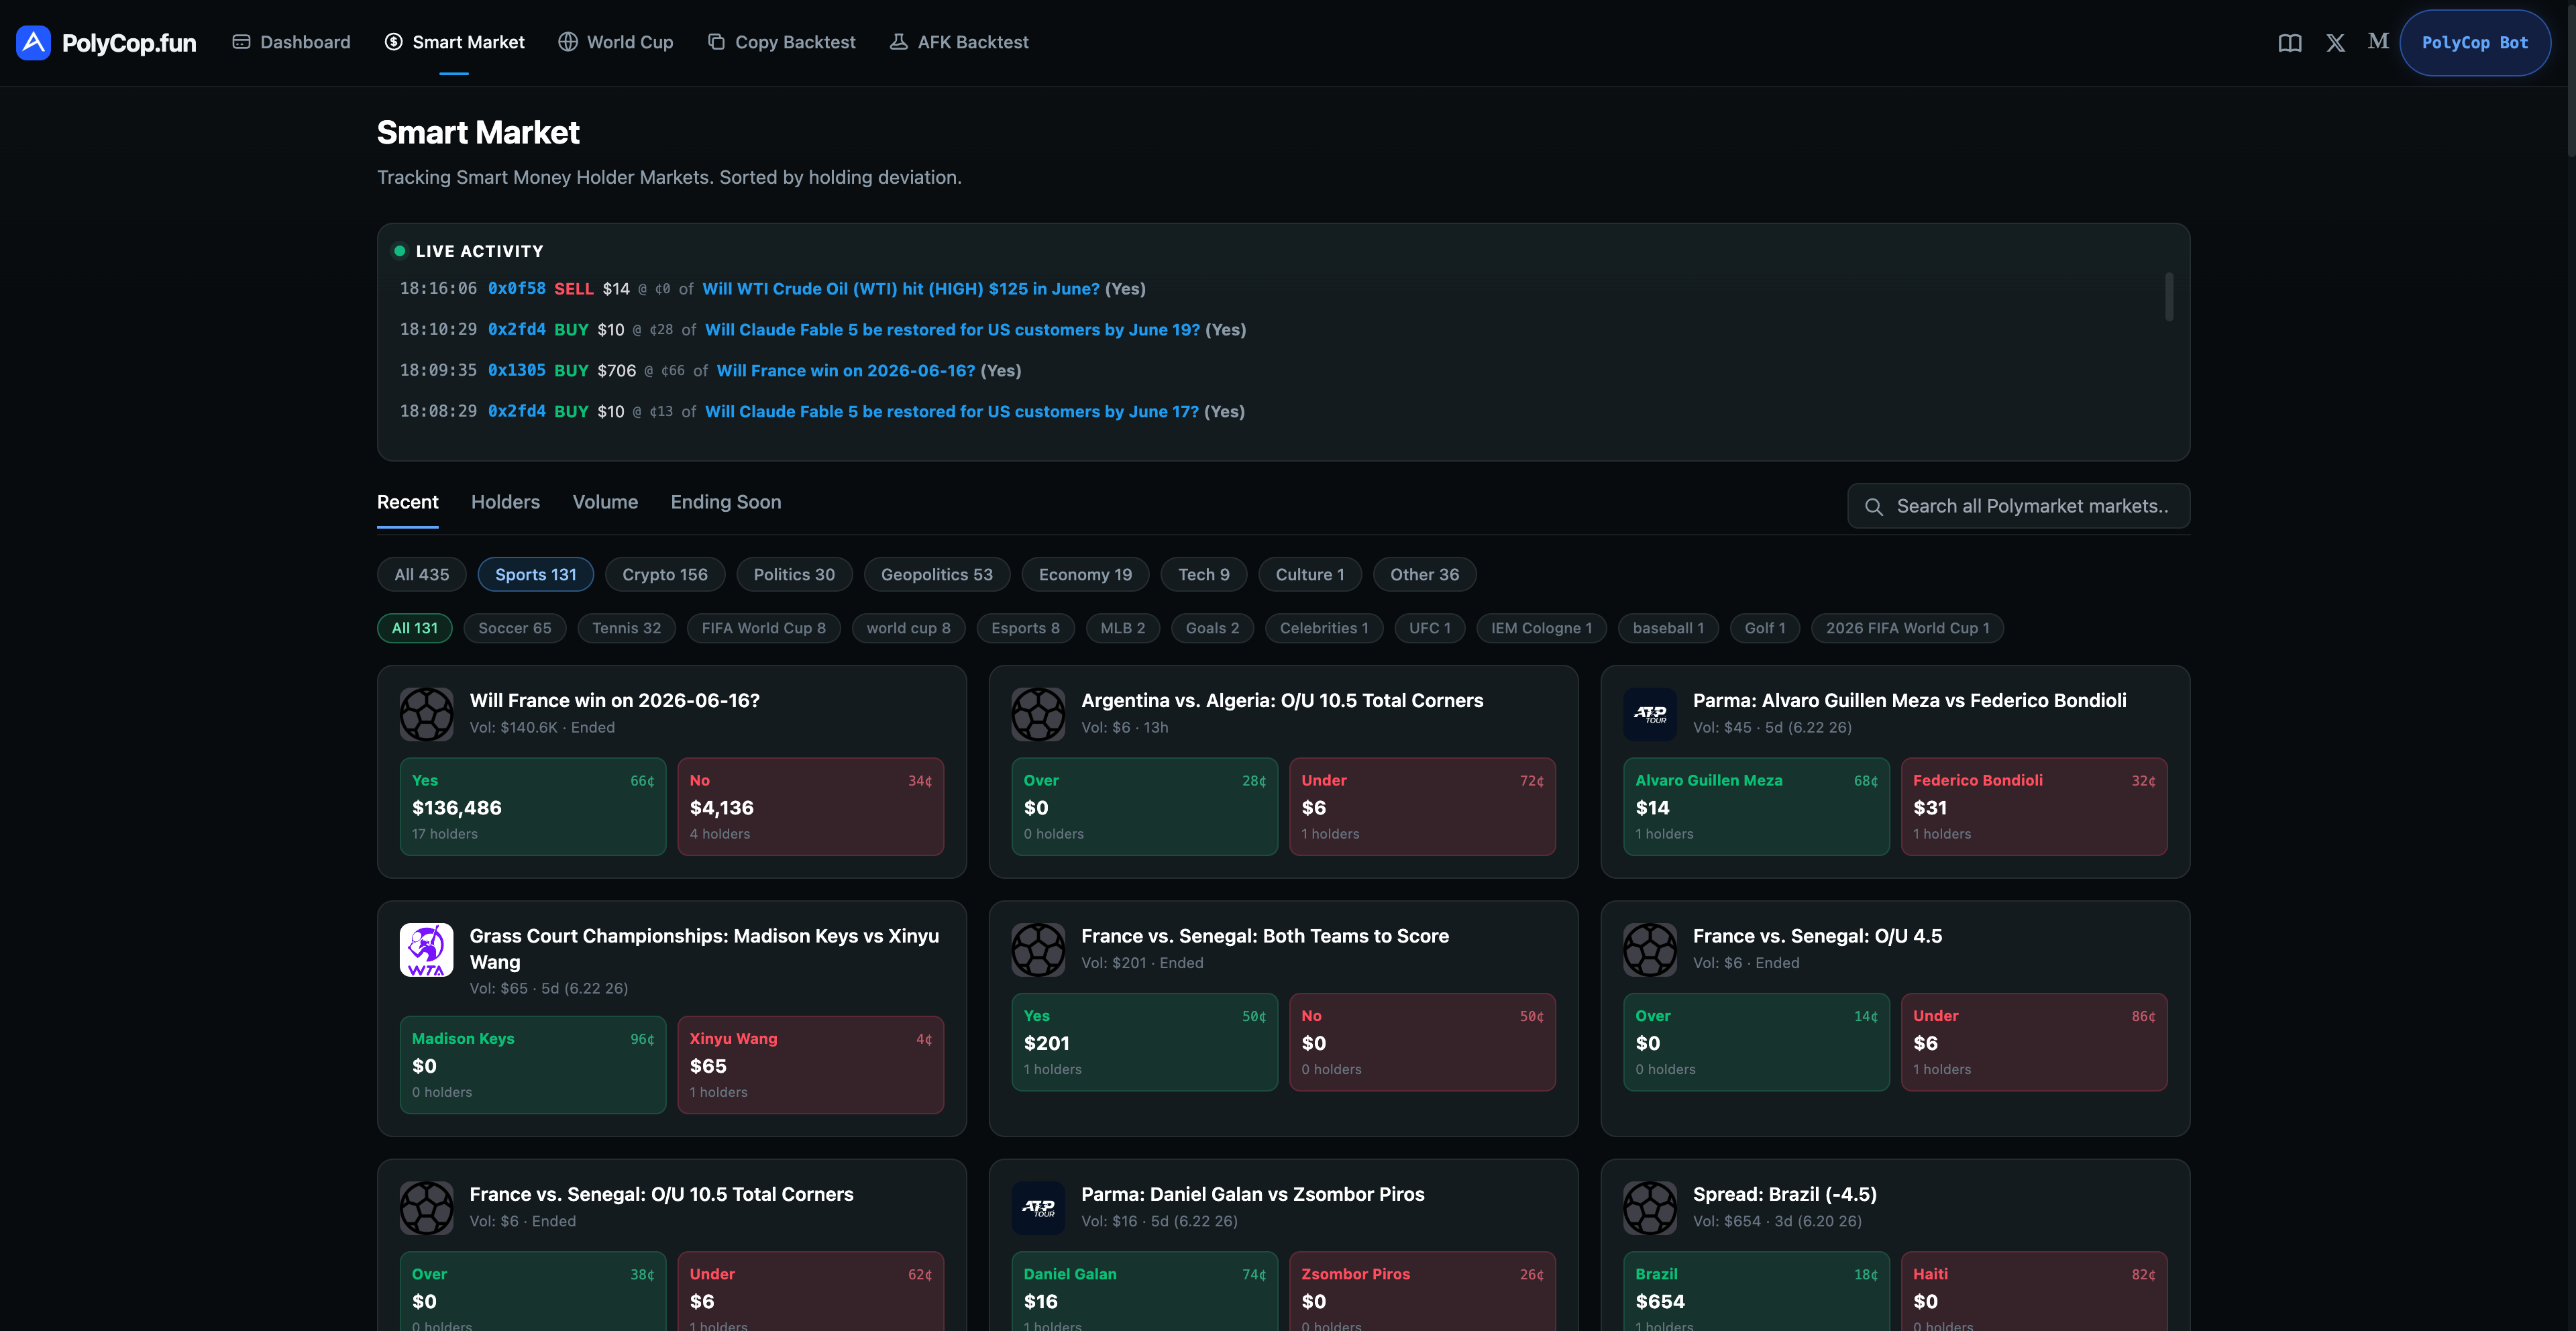
Task: Switch to the Ending Soon tab
Action: click(x=726, y=502)
